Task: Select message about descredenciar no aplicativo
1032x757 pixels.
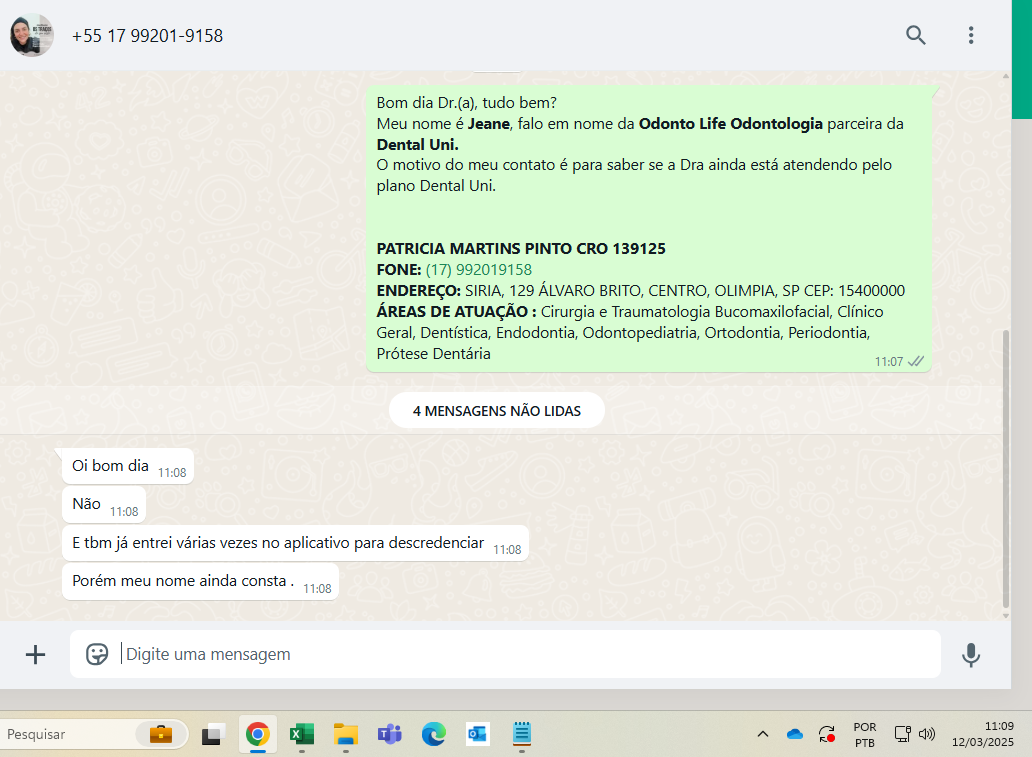Action: (x=296, y=543)
